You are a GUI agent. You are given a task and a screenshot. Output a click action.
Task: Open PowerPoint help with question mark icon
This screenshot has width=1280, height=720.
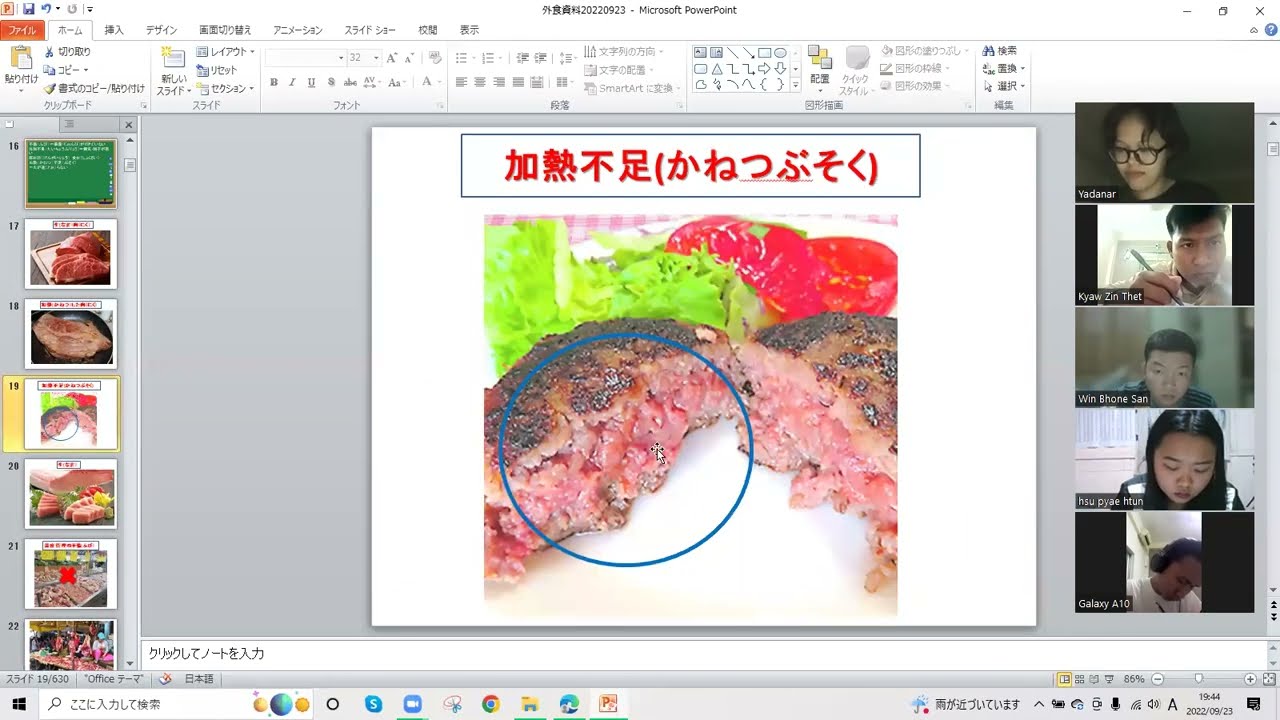(x=1269, y=31)
